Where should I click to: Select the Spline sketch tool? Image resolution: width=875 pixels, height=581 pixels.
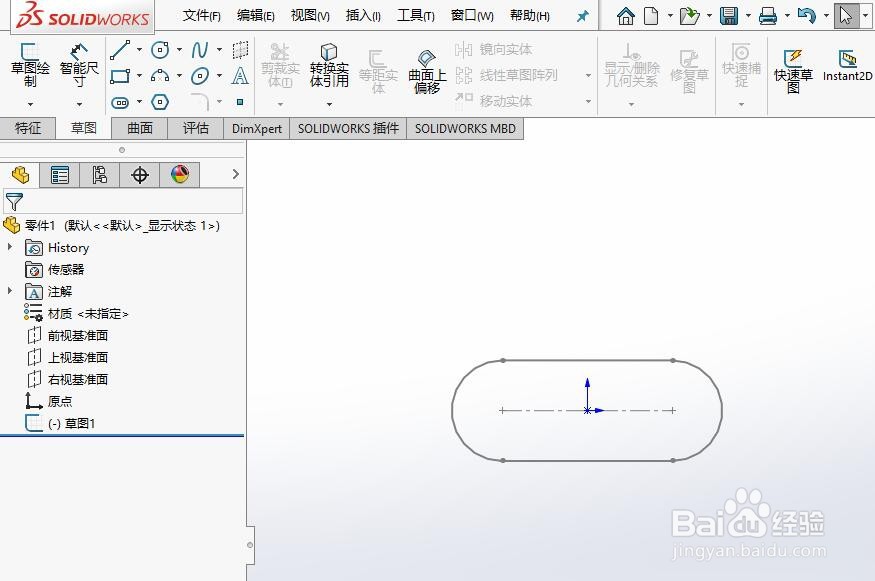[200, 50]
